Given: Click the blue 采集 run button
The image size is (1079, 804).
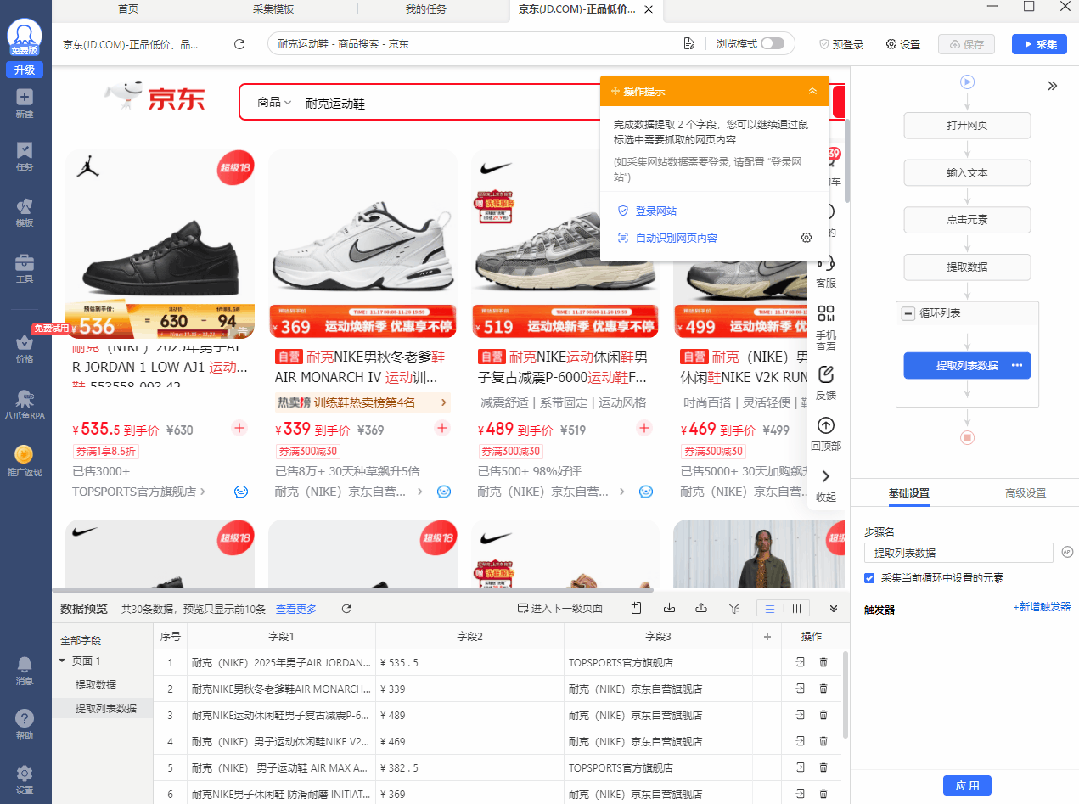Looking at the screenshot, I should point(1038,44).
